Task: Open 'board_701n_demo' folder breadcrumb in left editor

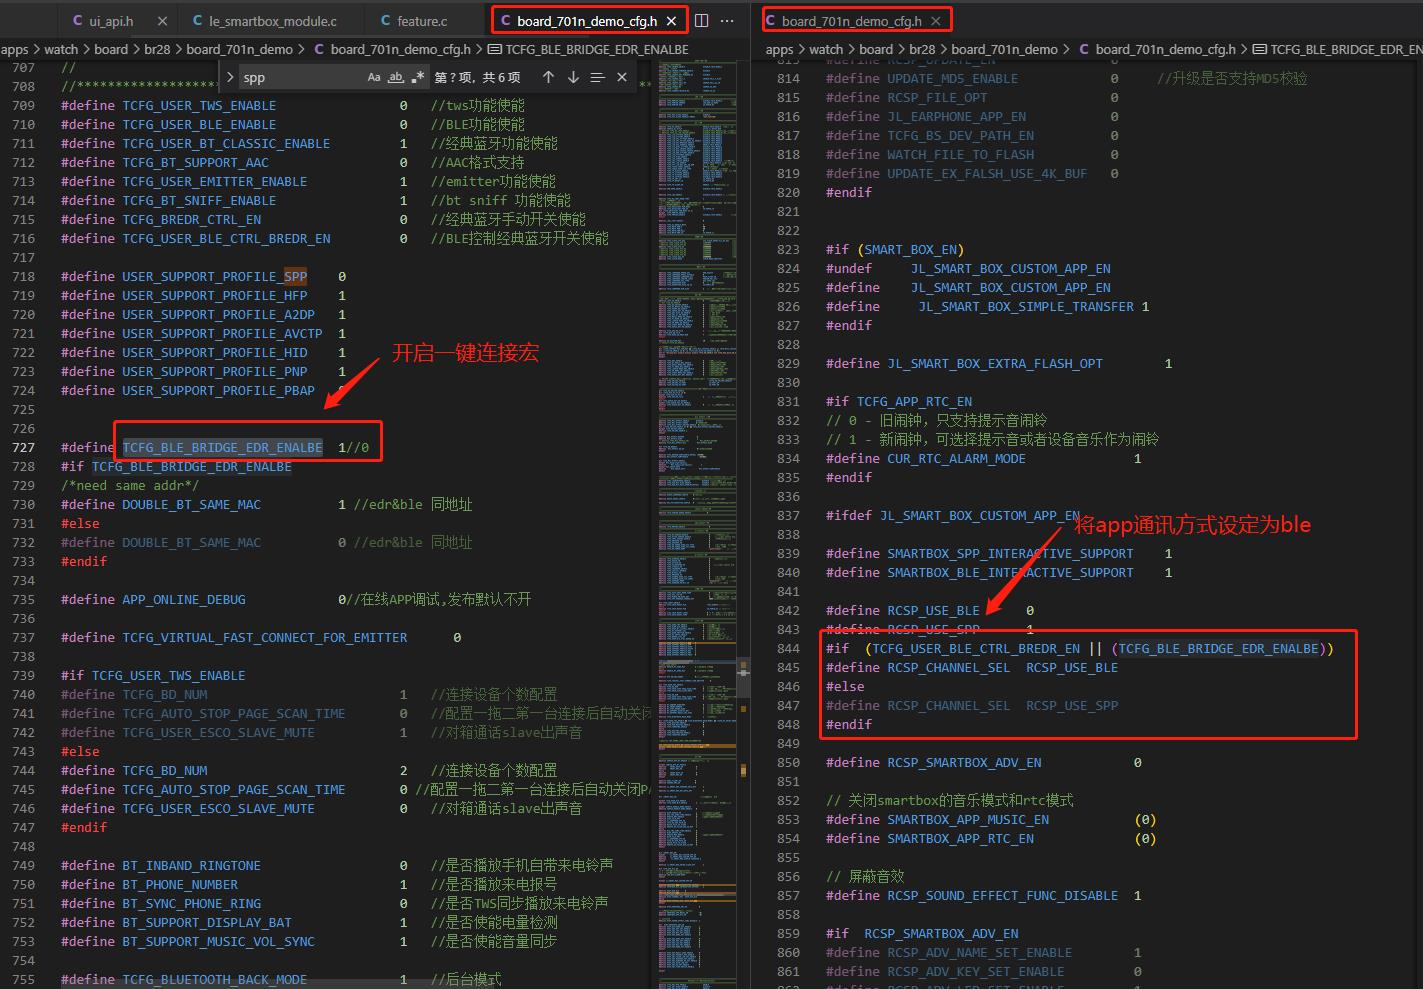Action: pos(239,49)
